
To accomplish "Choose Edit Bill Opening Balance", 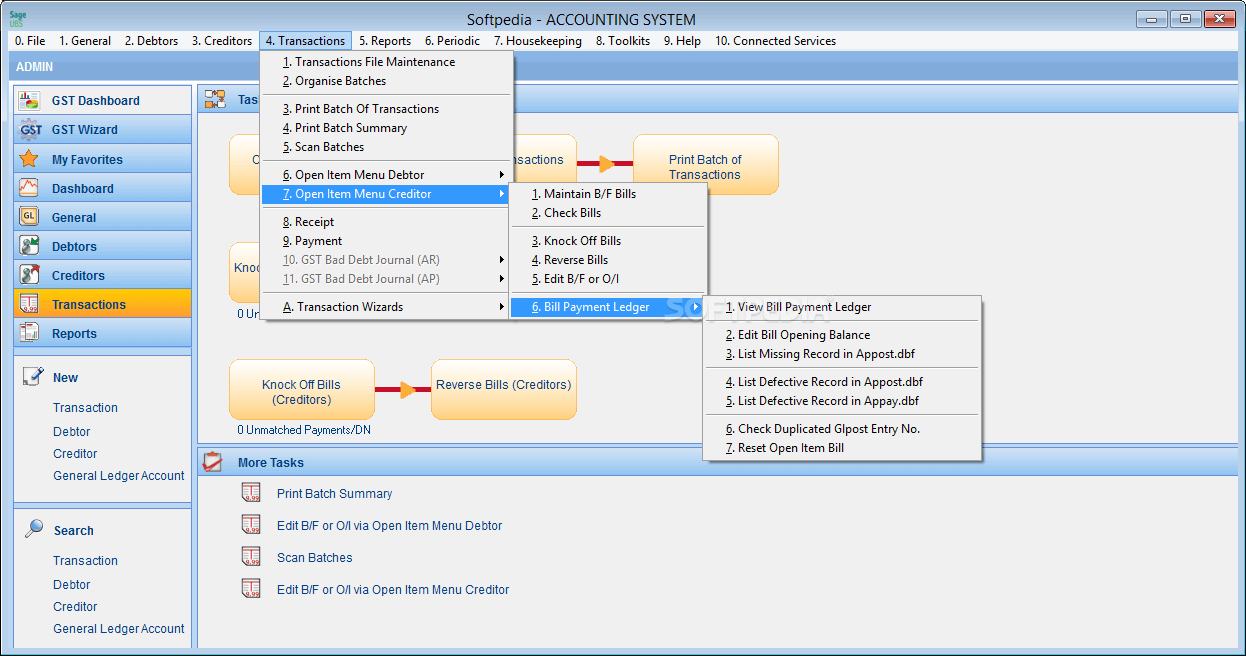I will click(843, 335).
